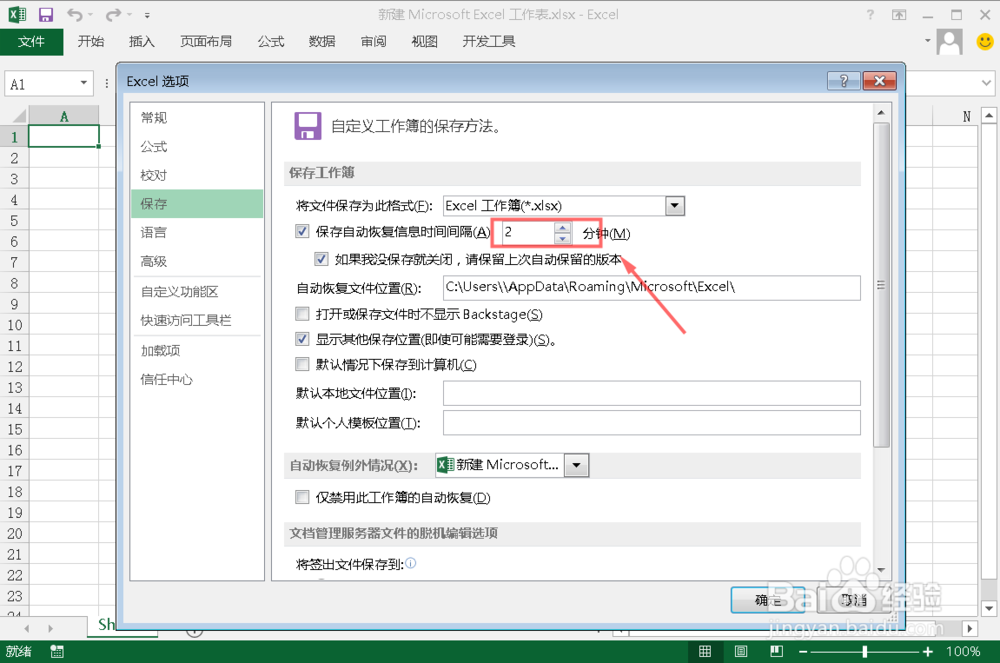Expand the formula bar chevron
The width and height of the screenshot is (1000, 663).
(x=986, y=83)
